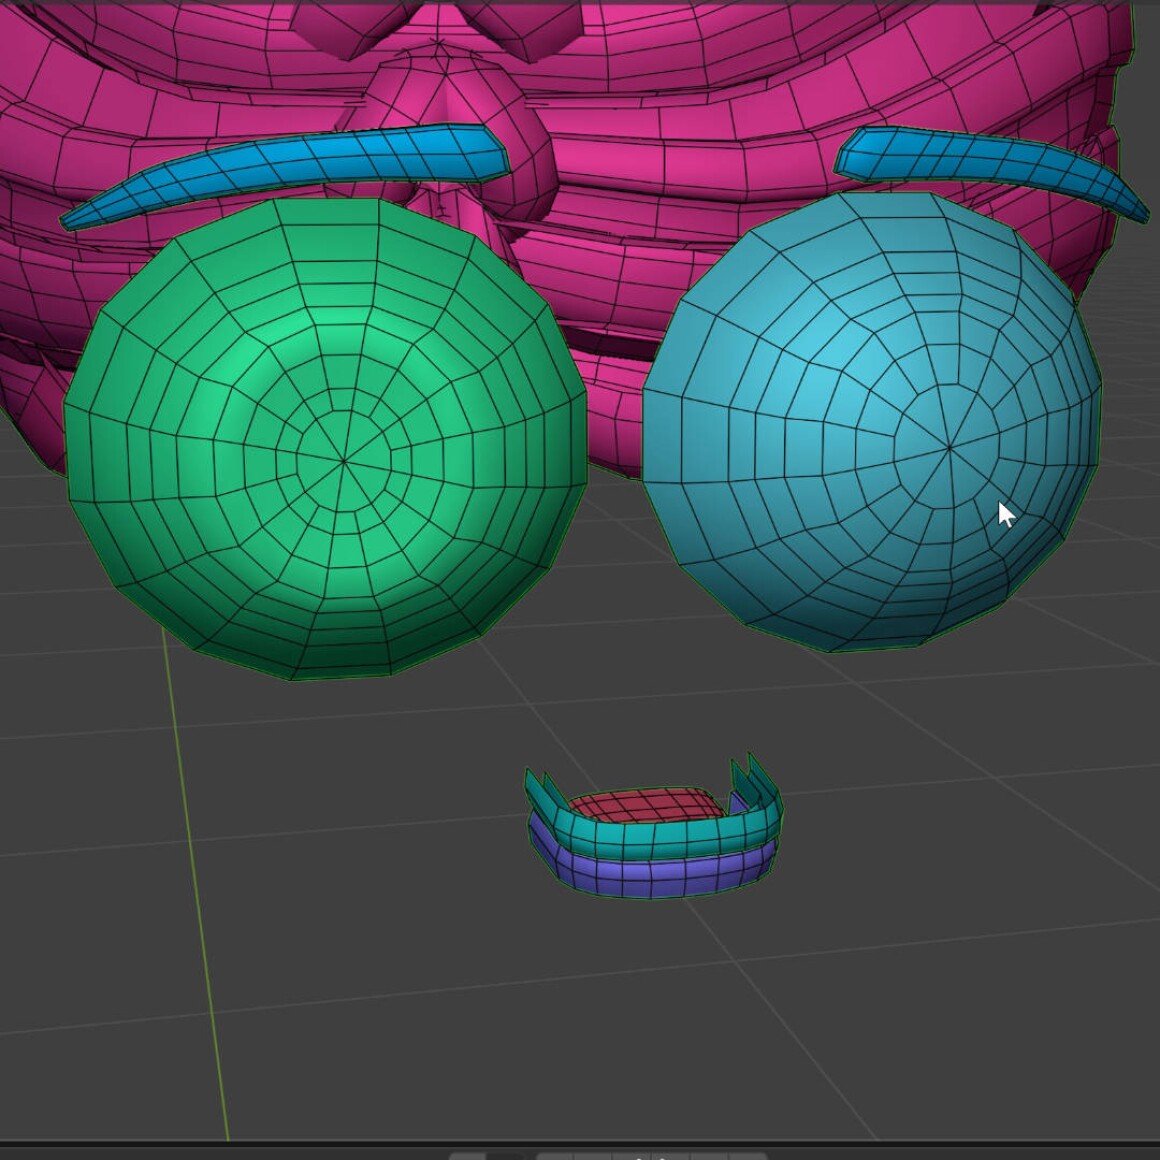Image resolution: width=1160 pixels, height=1160 pixels.
Task: Click the pole vertex of the light-blue eye
Action: tap(949, 448)
